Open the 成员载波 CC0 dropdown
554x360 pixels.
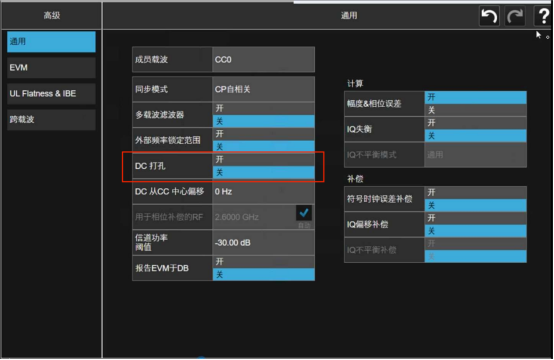tap(263, 59)
